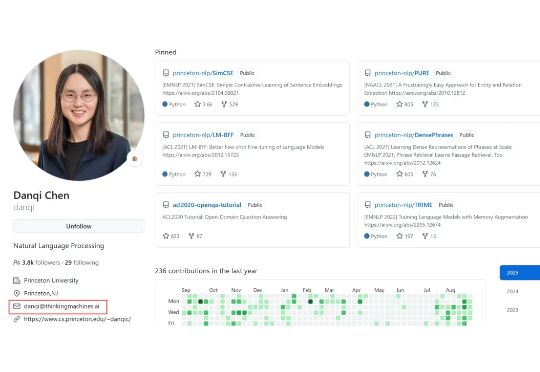Open the acl2020-openqa-tutorial repository link
The width and height of the screenshot is (540, 372).
pyautogui.click(x=207, y=205)
